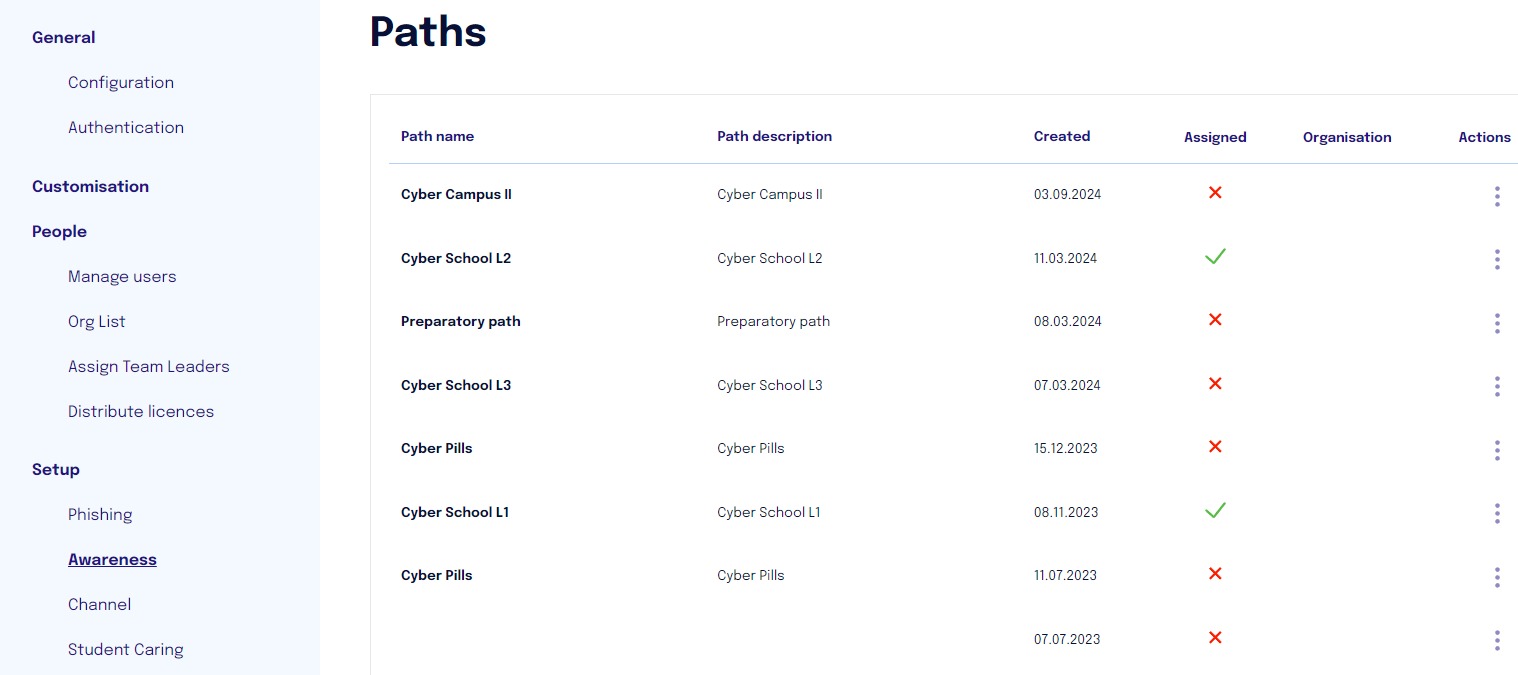Open Distribute licences page
Viewport: 1518px width, 675px height.
(x=141, y=412)
